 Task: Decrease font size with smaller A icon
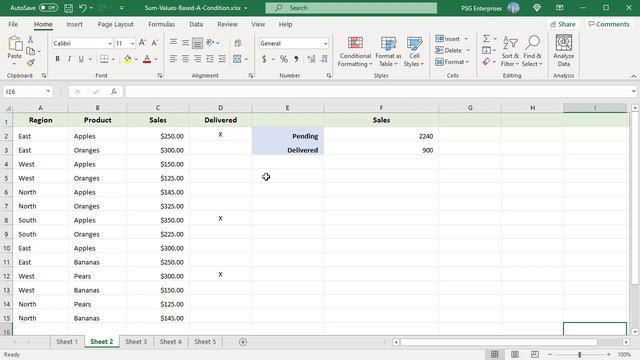coord(155,43)
